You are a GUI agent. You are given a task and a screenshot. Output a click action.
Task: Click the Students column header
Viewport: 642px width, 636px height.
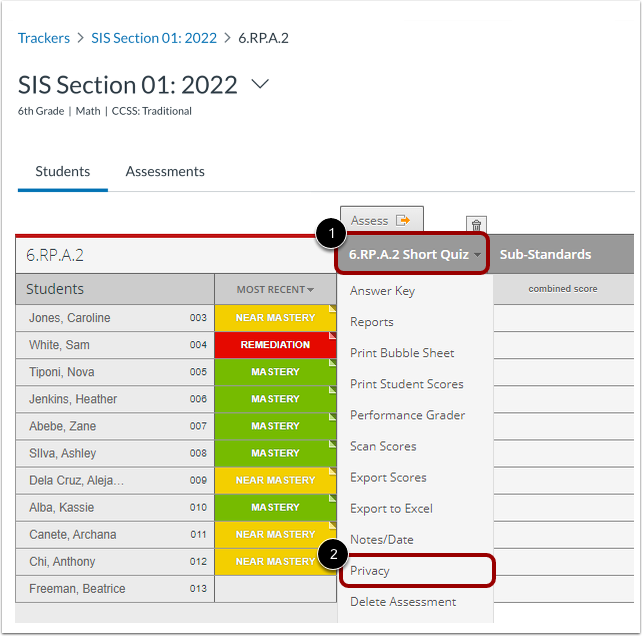pos(115,289)
